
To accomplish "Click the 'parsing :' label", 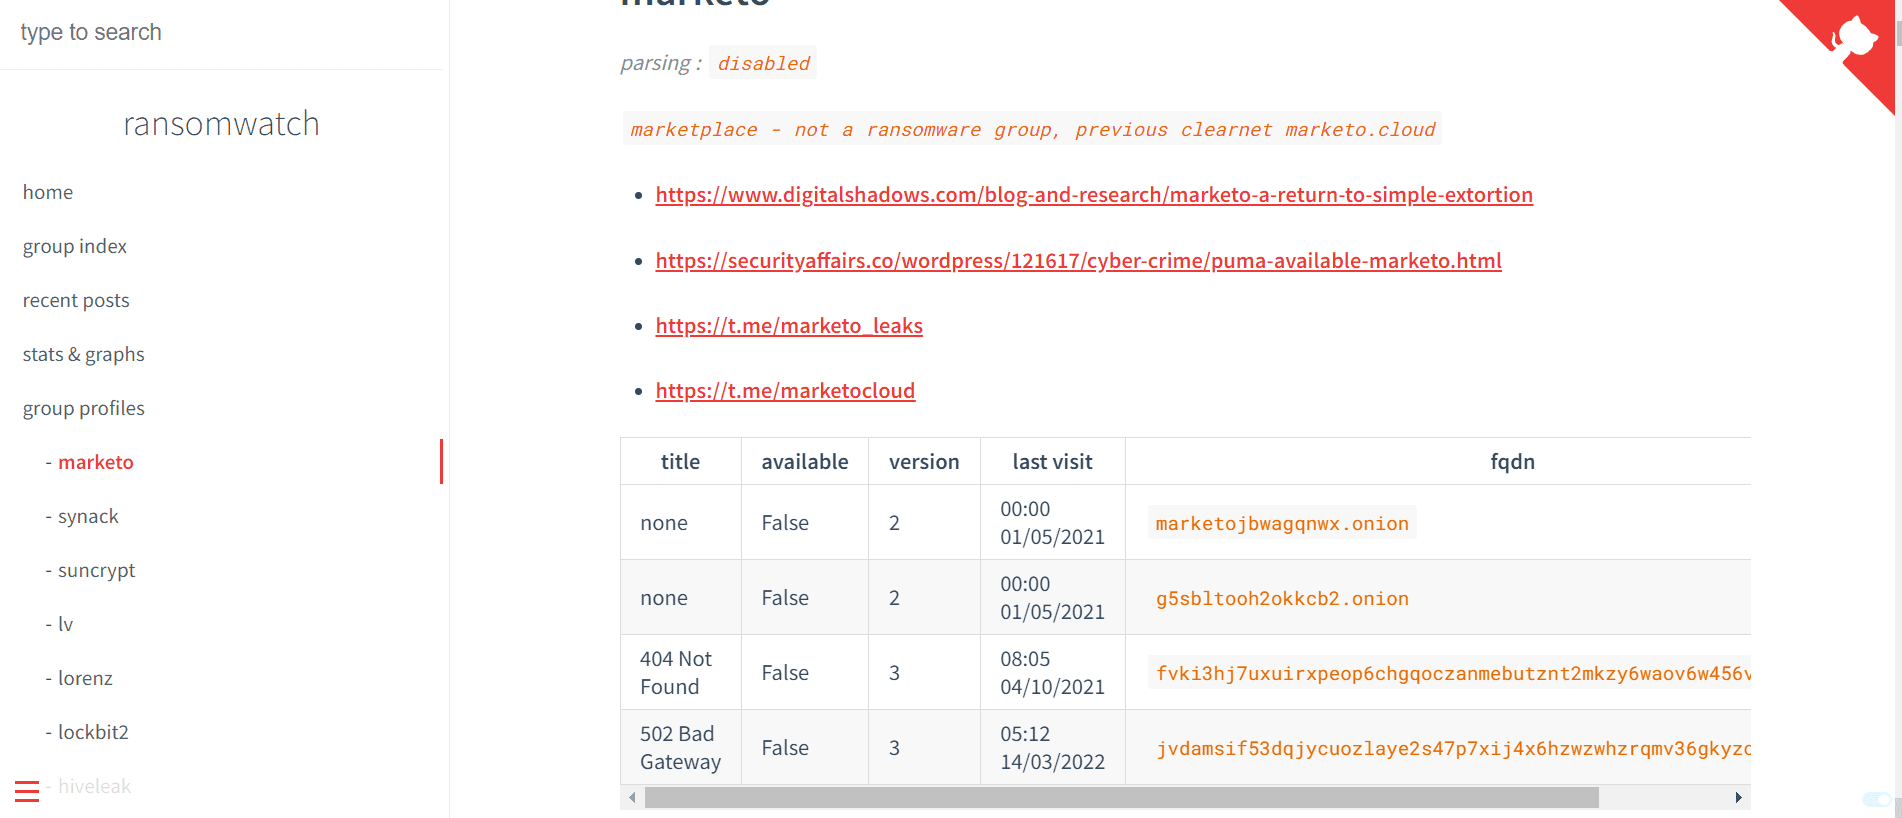I will pyautogui.click(x=660, y=63).
